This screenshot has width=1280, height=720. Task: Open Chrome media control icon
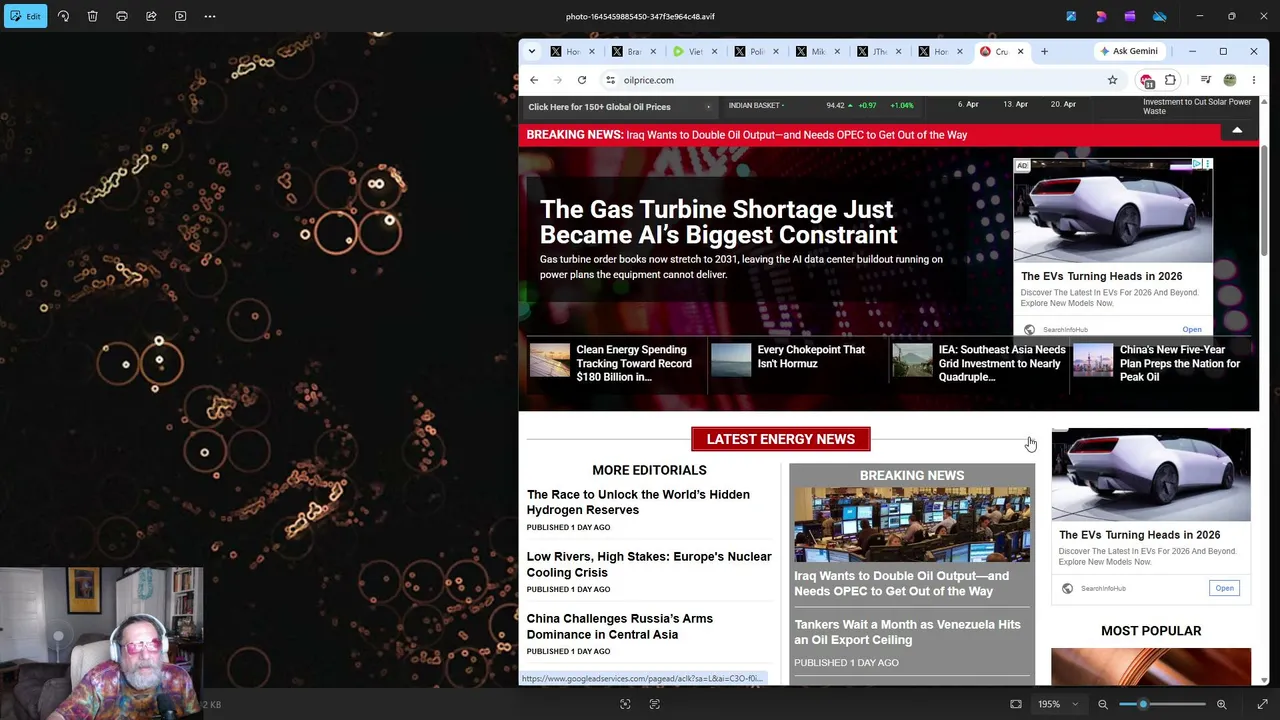[x=1206, y=80]
